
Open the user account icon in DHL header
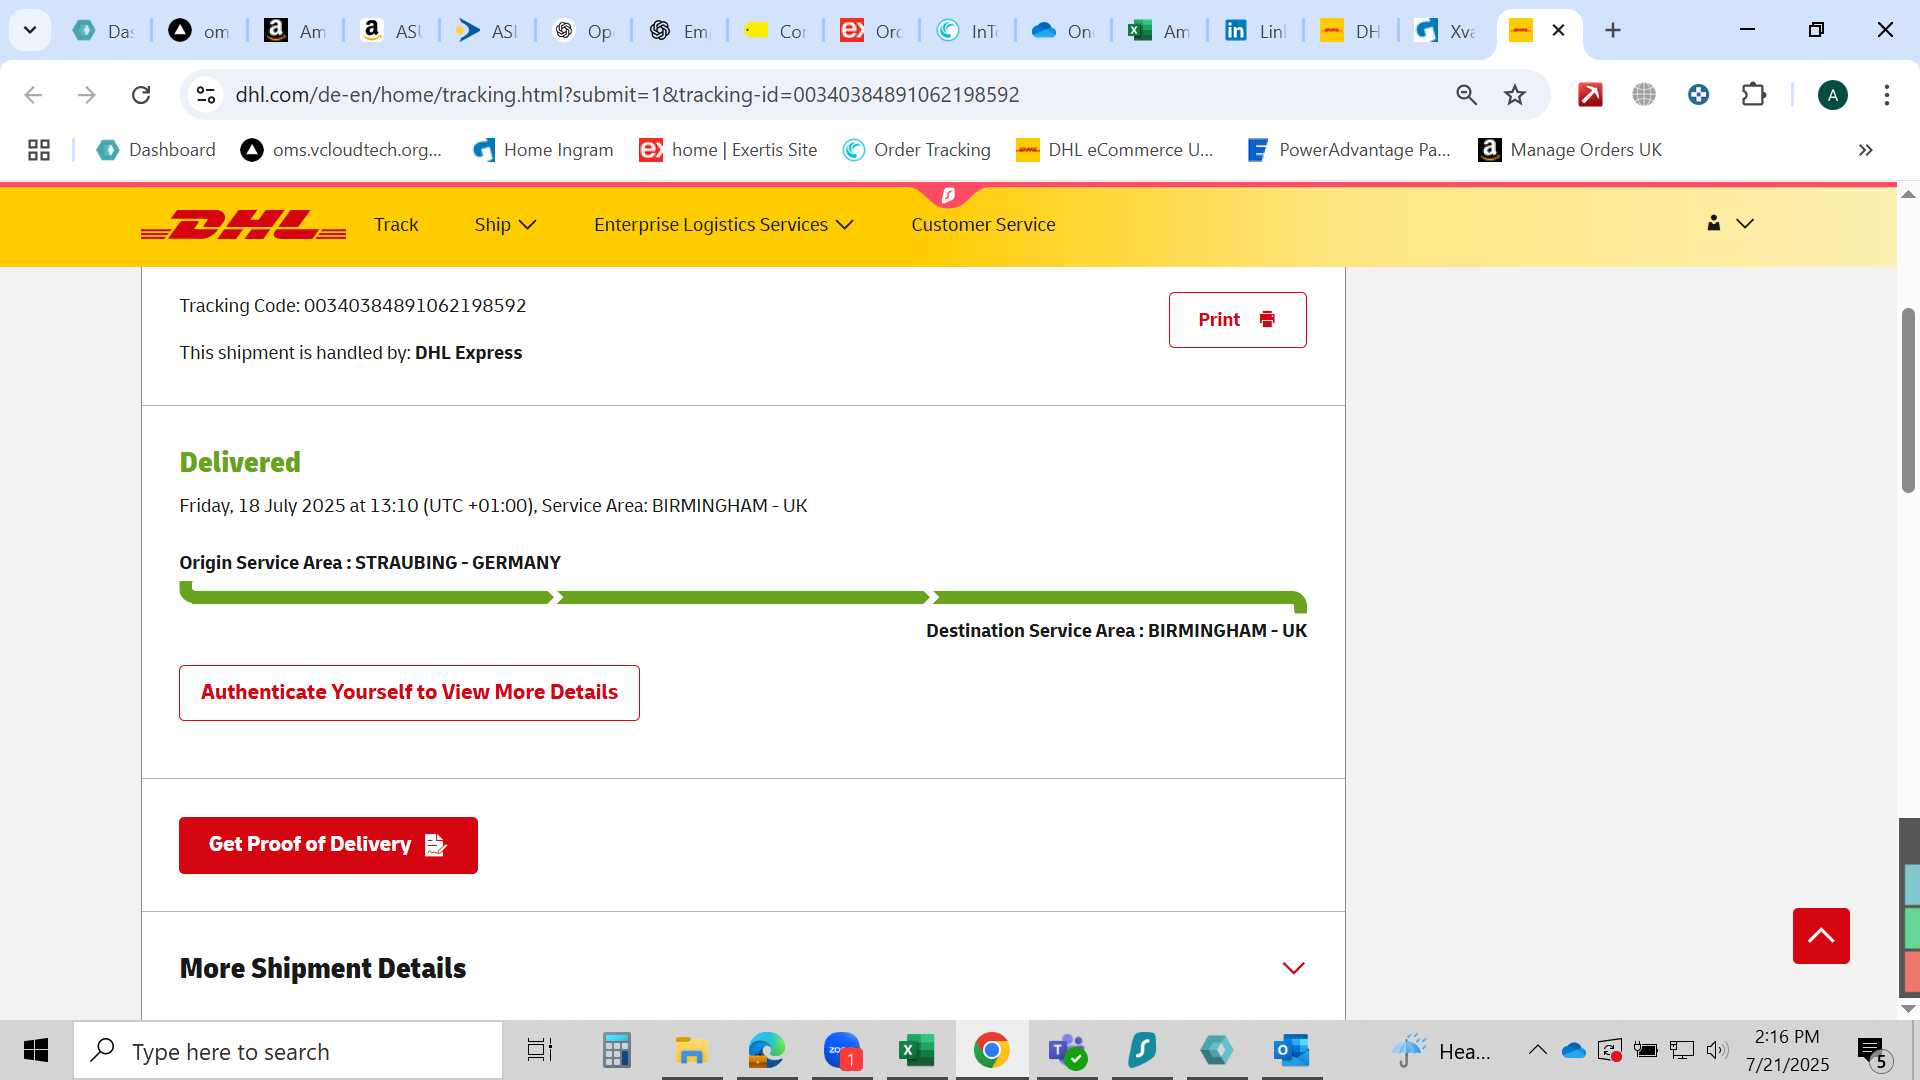tap(1713, 223)
